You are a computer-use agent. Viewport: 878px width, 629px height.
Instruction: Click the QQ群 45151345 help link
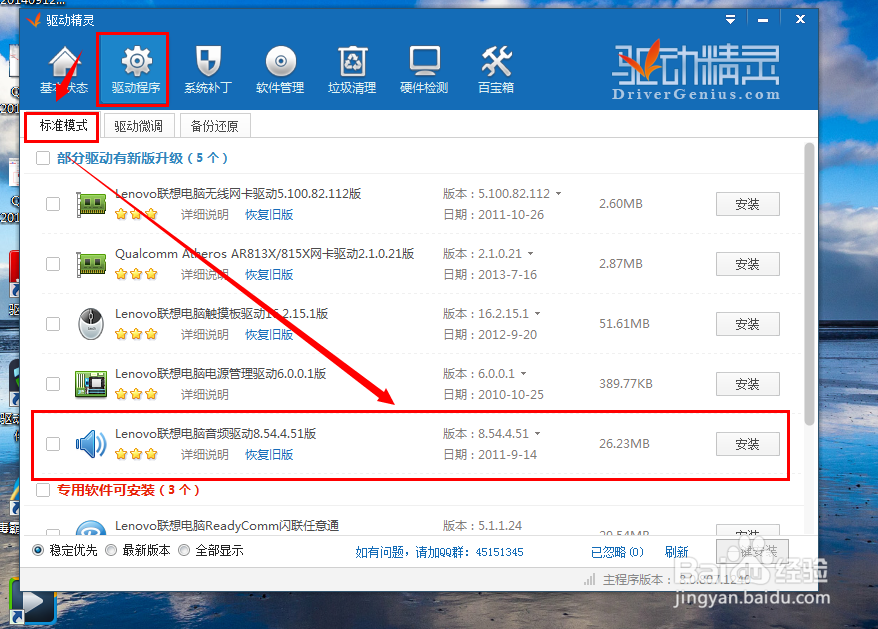(439, 552)
